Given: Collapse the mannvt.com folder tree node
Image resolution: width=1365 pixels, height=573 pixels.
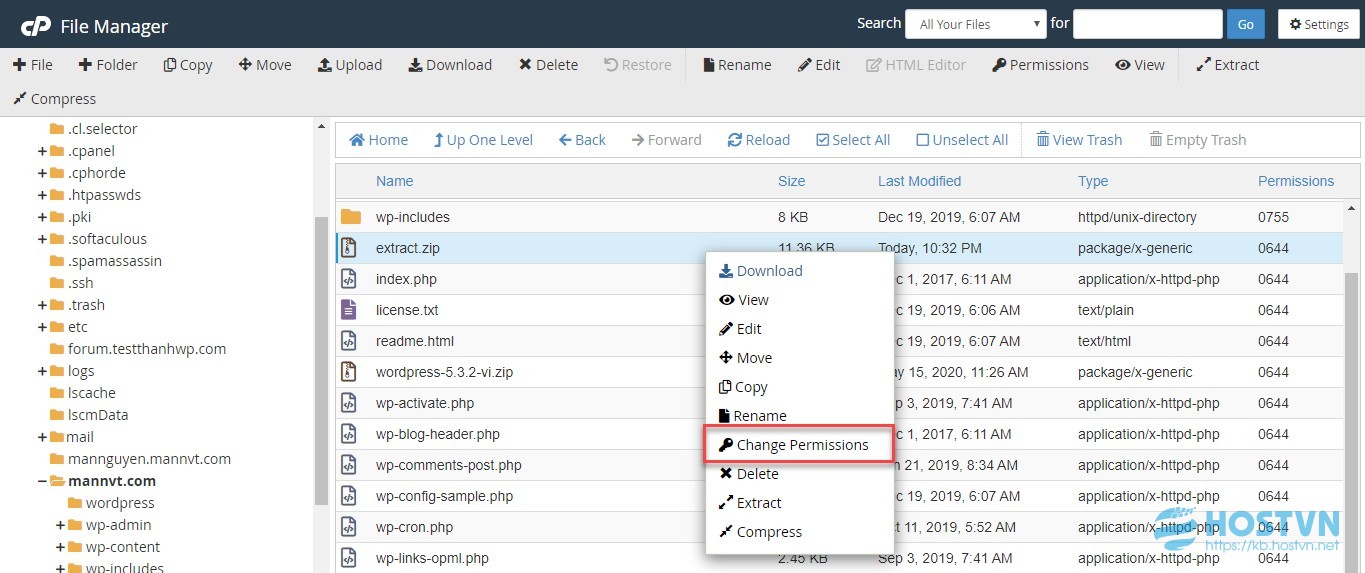Looking at the screenshot, I should coord(42,481).
